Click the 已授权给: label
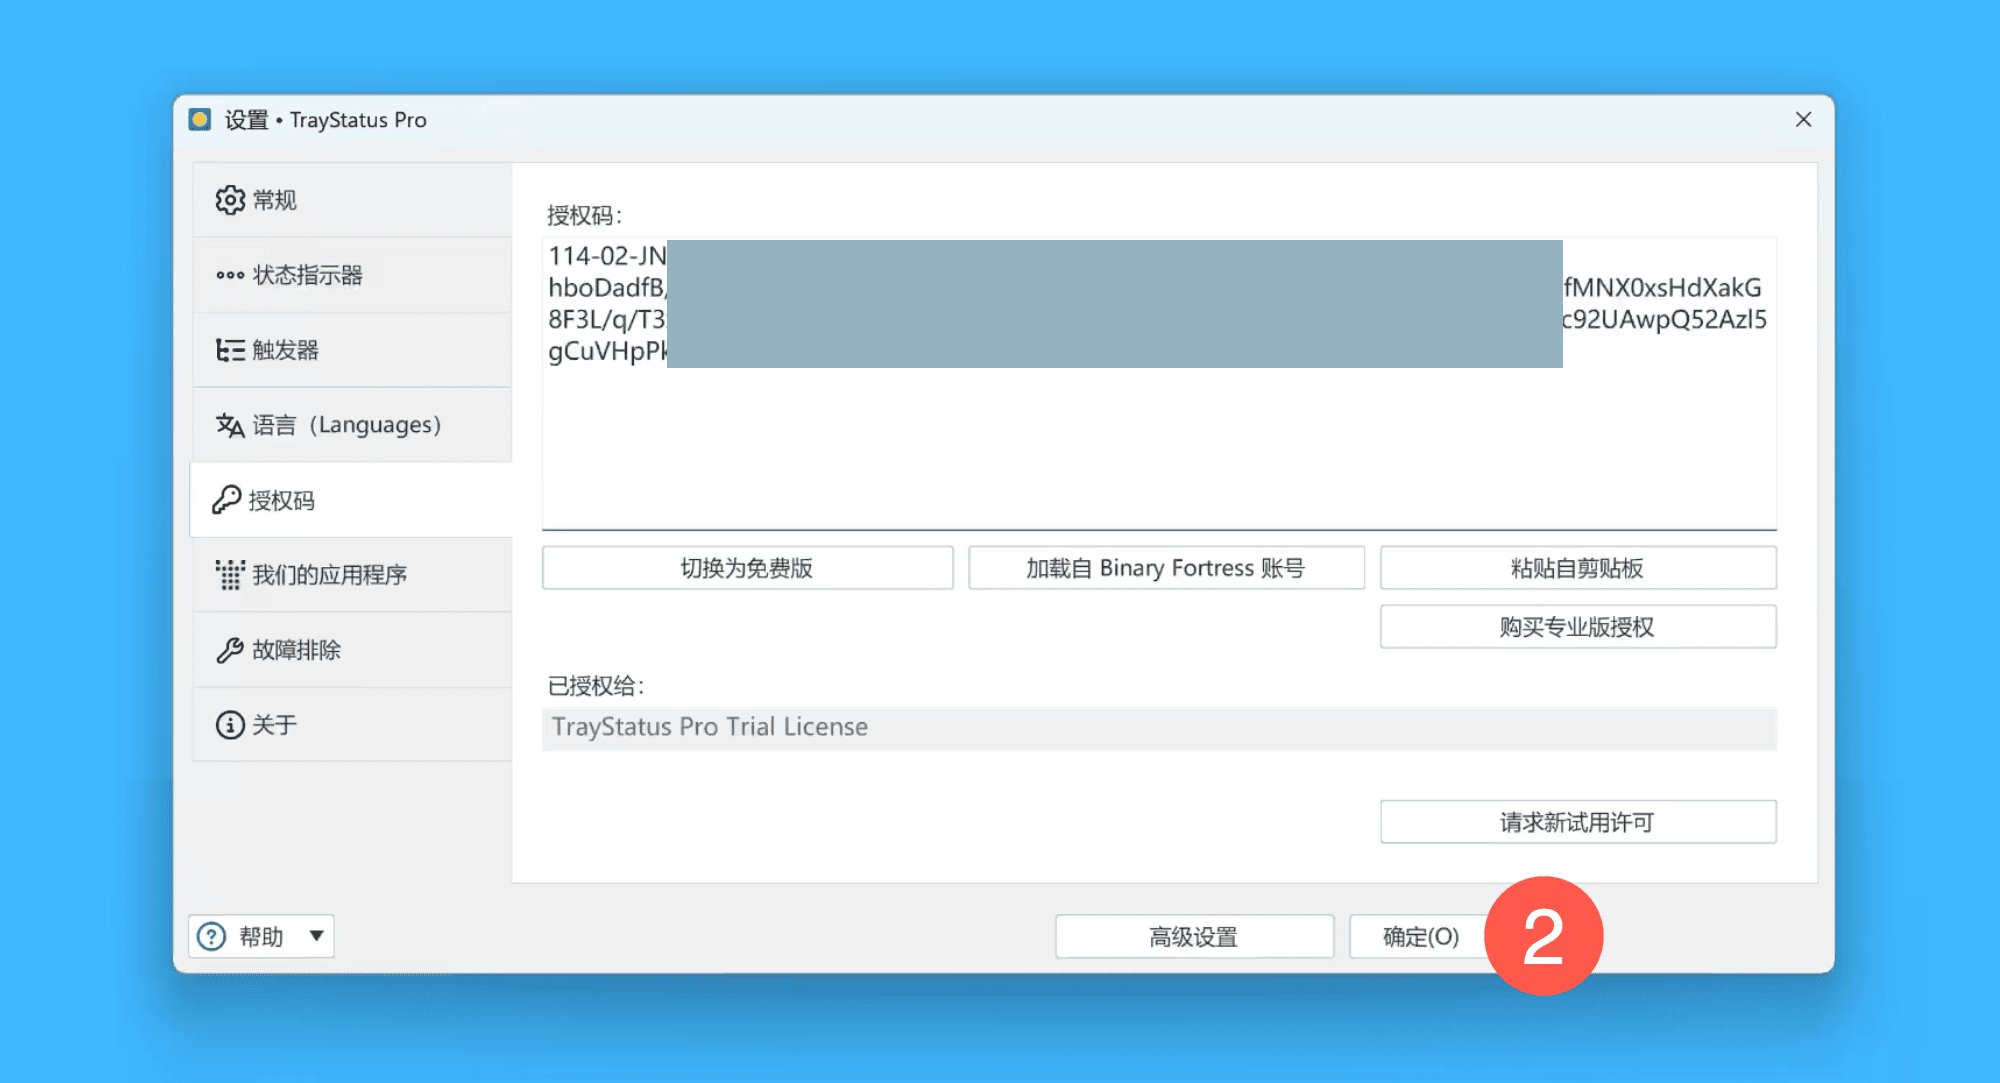Viewport: 2000px width, 1083px height. [596, 686]
